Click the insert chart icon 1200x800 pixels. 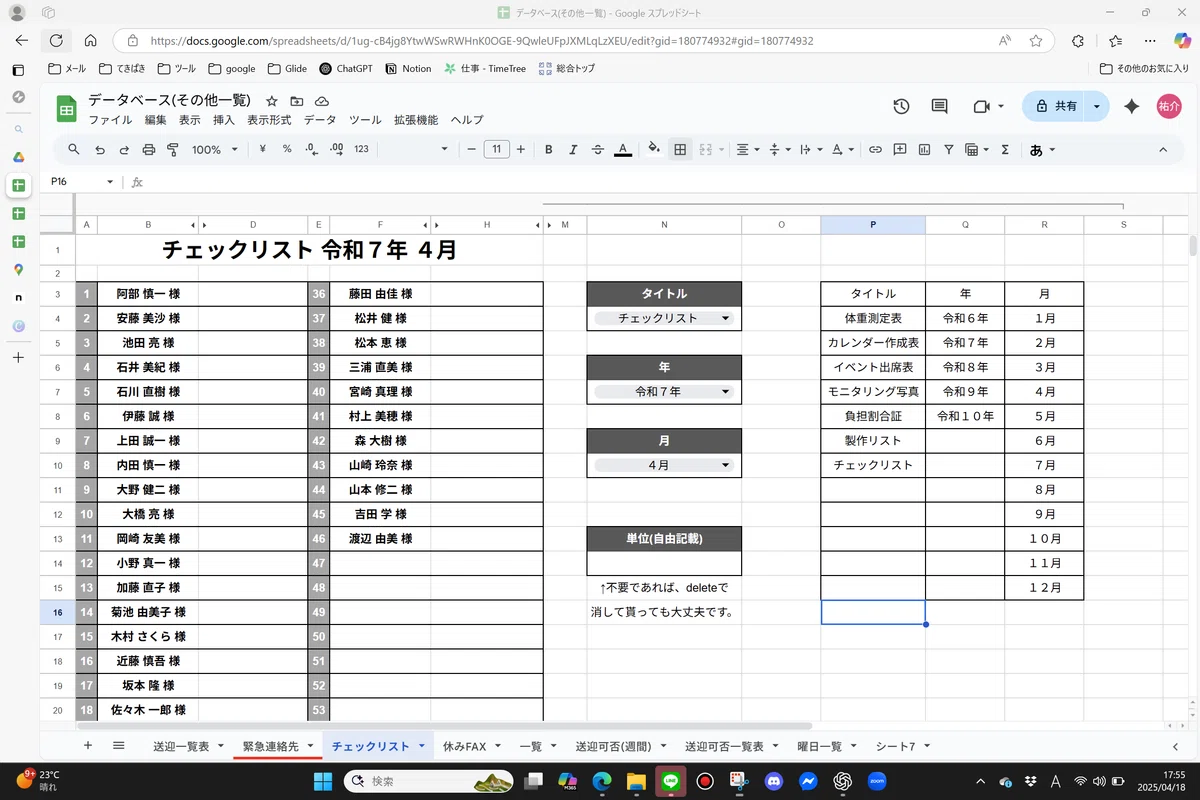point(924,150)
